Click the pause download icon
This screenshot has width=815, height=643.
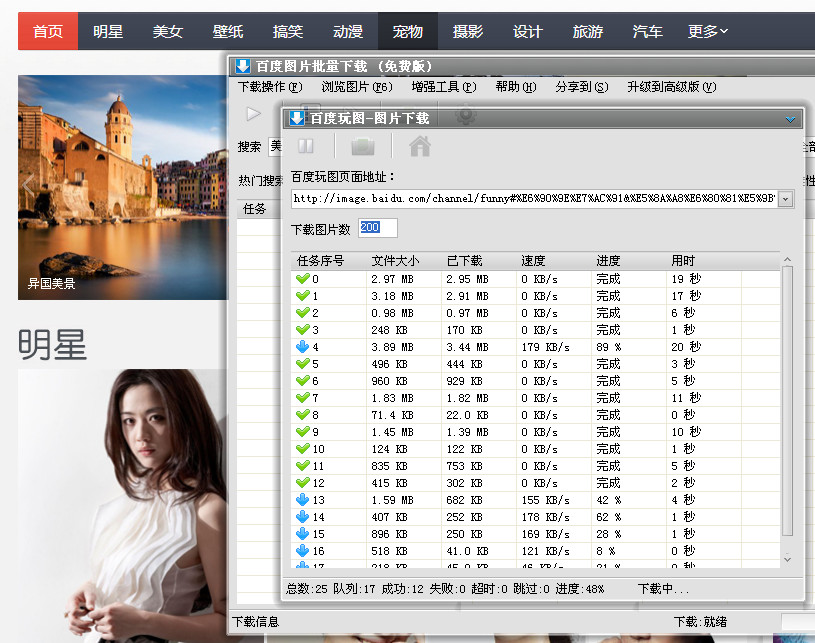pyautogui.click(x=305, y=146)
